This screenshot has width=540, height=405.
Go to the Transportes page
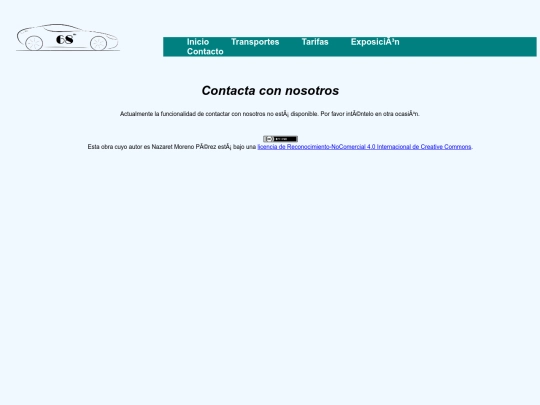(x=255, y=42)
